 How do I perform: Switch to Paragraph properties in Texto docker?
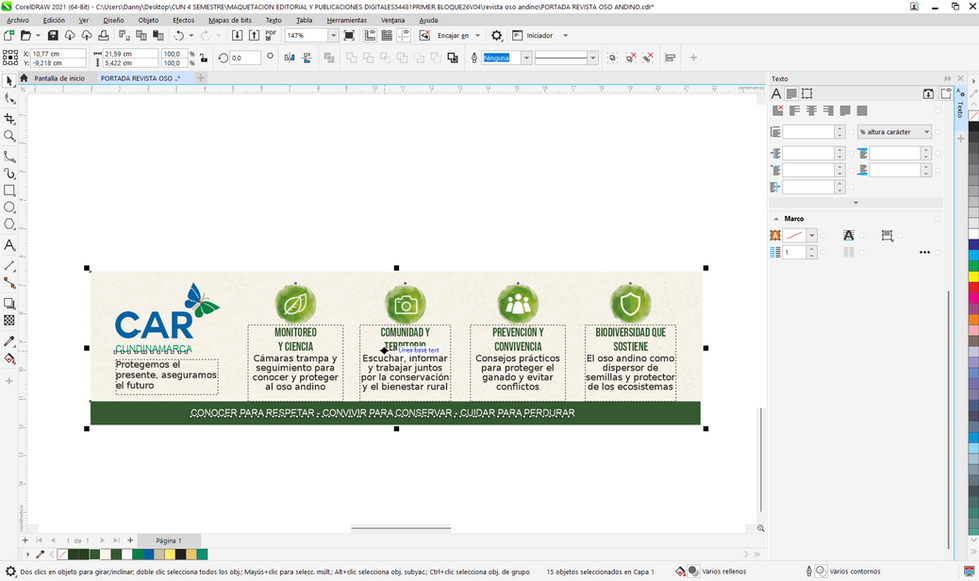pos(792,94)
